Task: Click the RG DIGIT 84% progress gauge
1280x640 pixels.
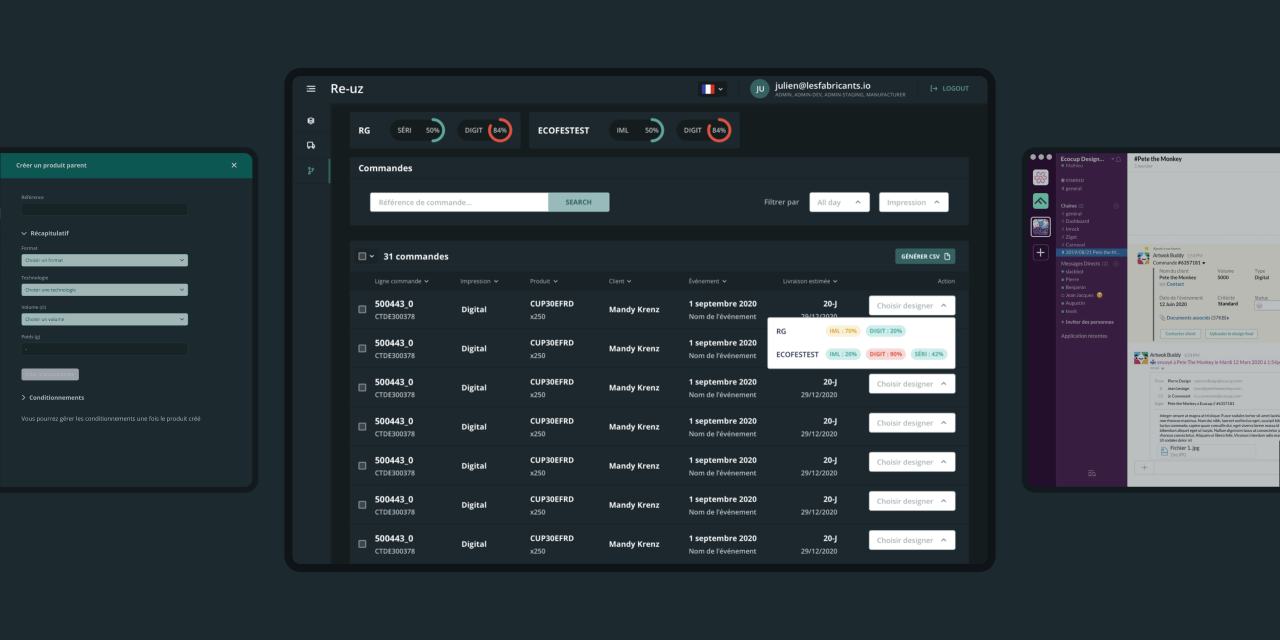Action: click(x=486, y=131)
